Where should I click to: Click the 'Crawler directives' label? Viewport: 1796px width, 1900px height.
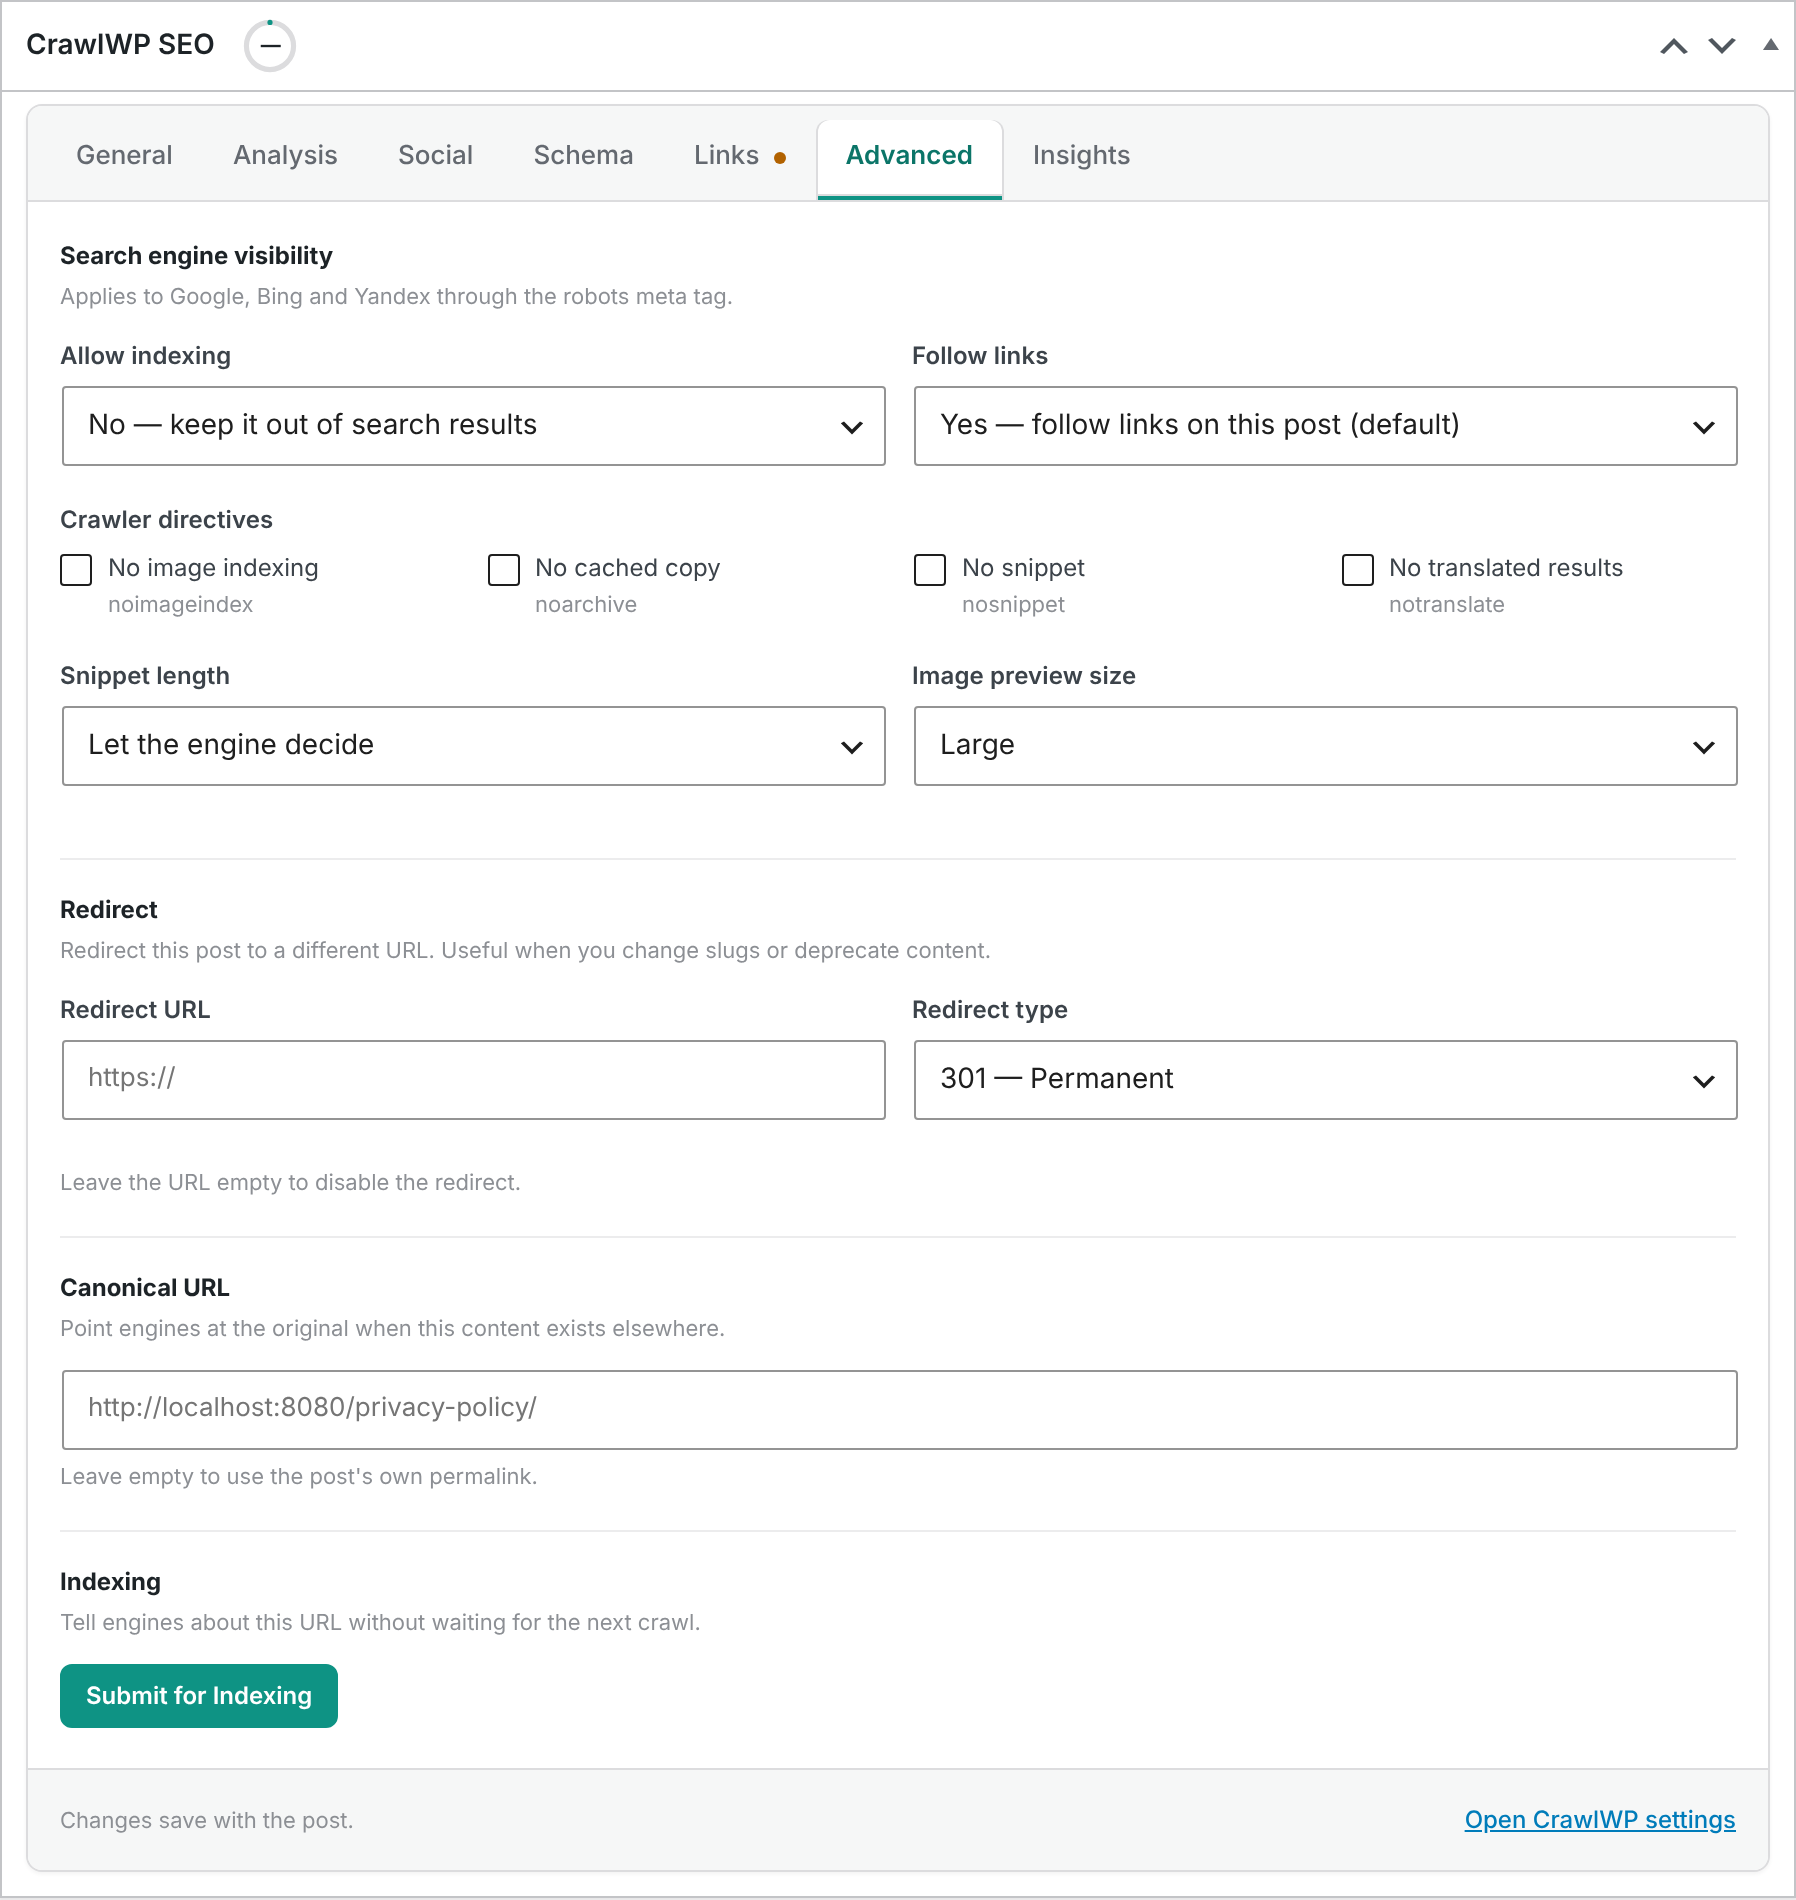pyautogui.click(x=166, y=520)
